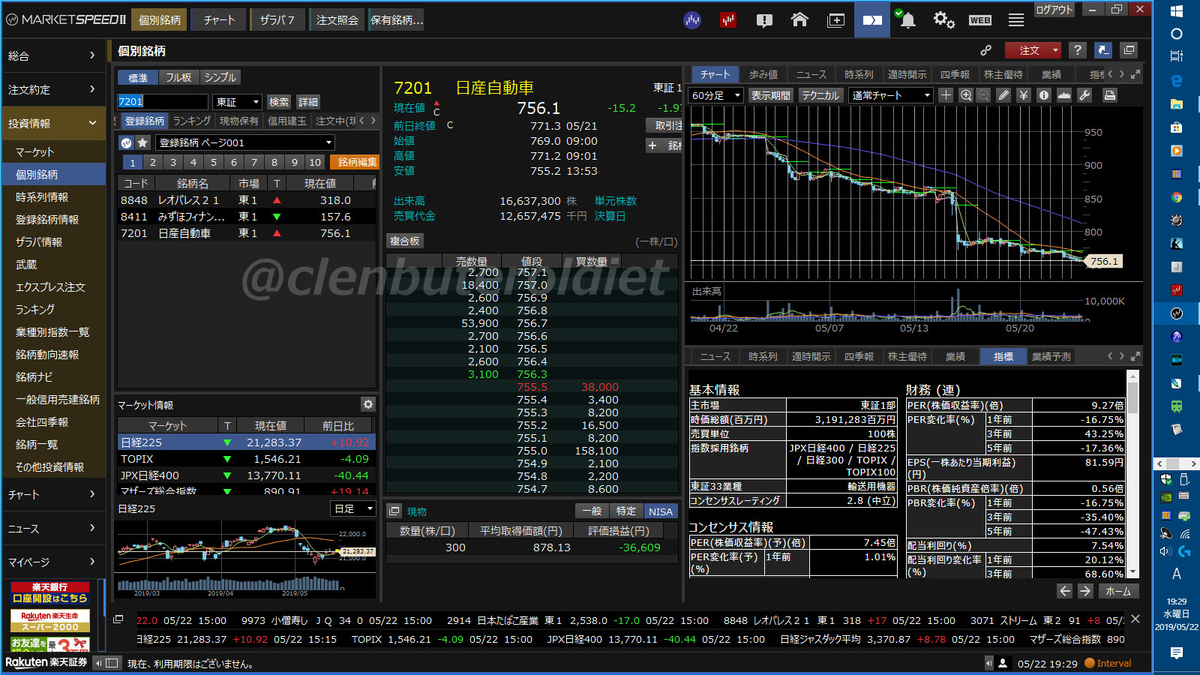Click the blue shortcut arrow icon
Screen dimensions: 1200x675
pos(1103,50)
